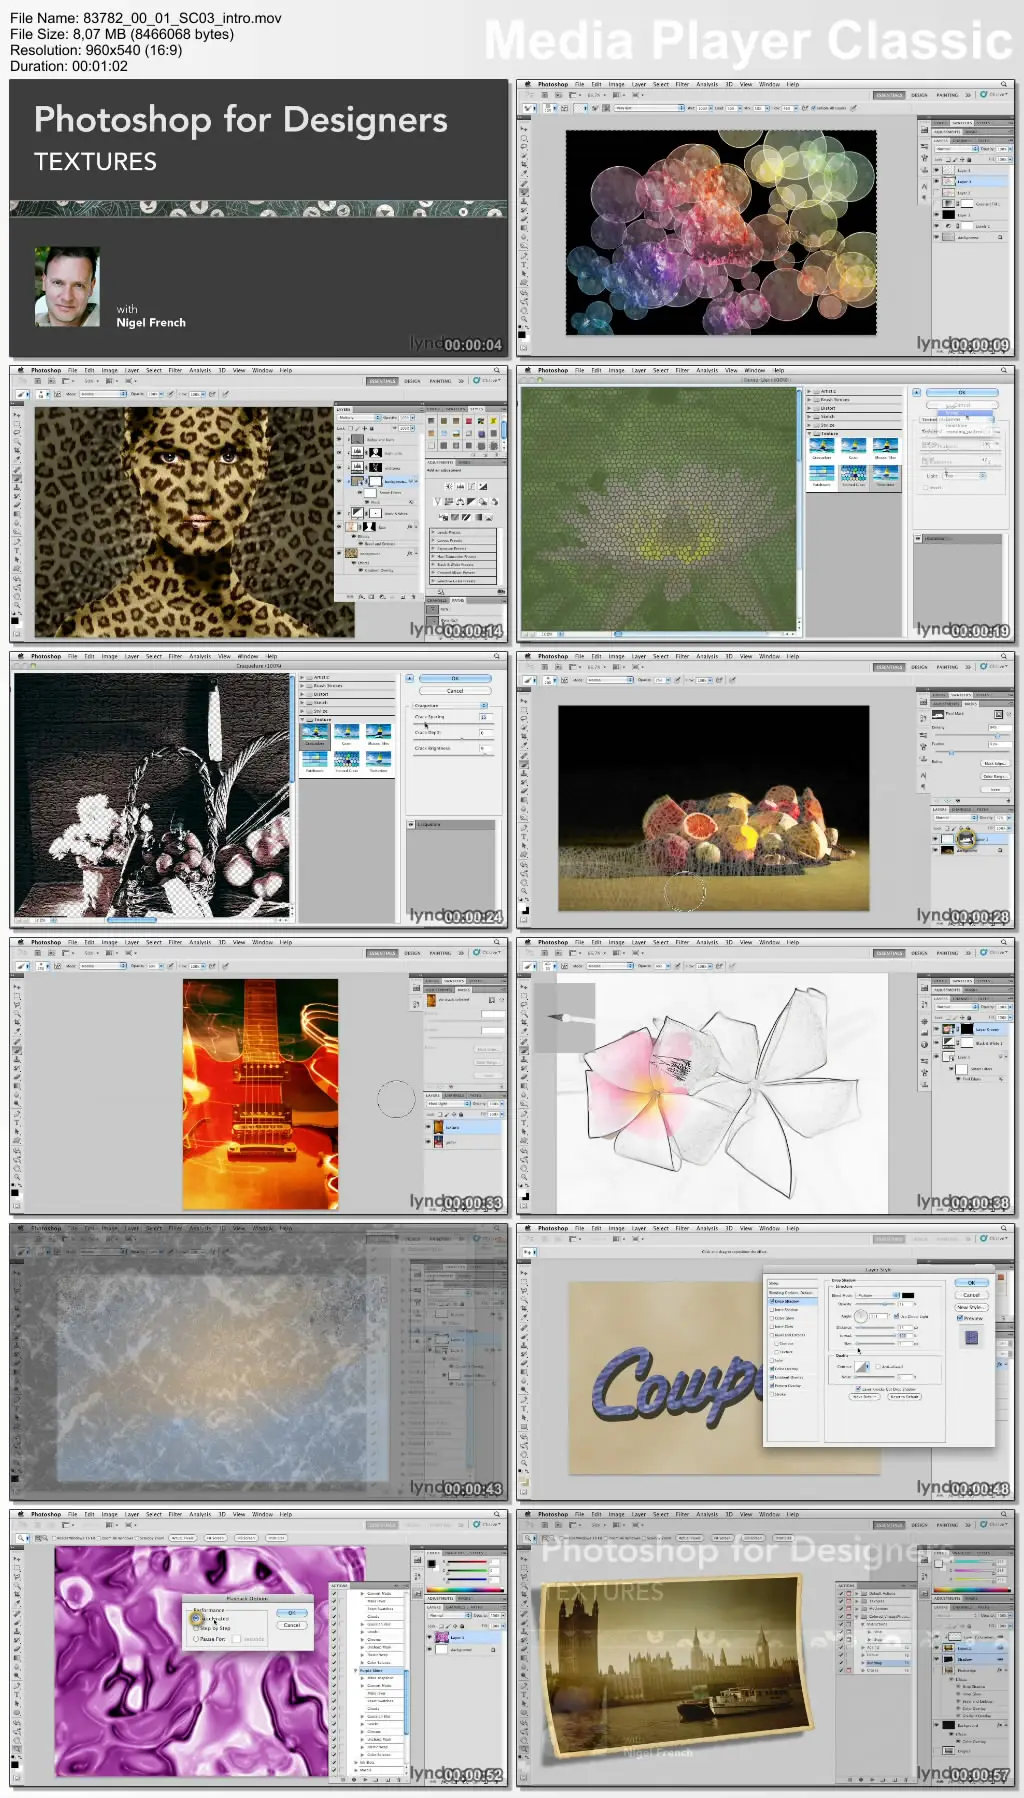Viewport: 1024px width, 1798px height.
Task: Open the Filter menu in the 00:00:48 frame
Action: point(682,1228)
